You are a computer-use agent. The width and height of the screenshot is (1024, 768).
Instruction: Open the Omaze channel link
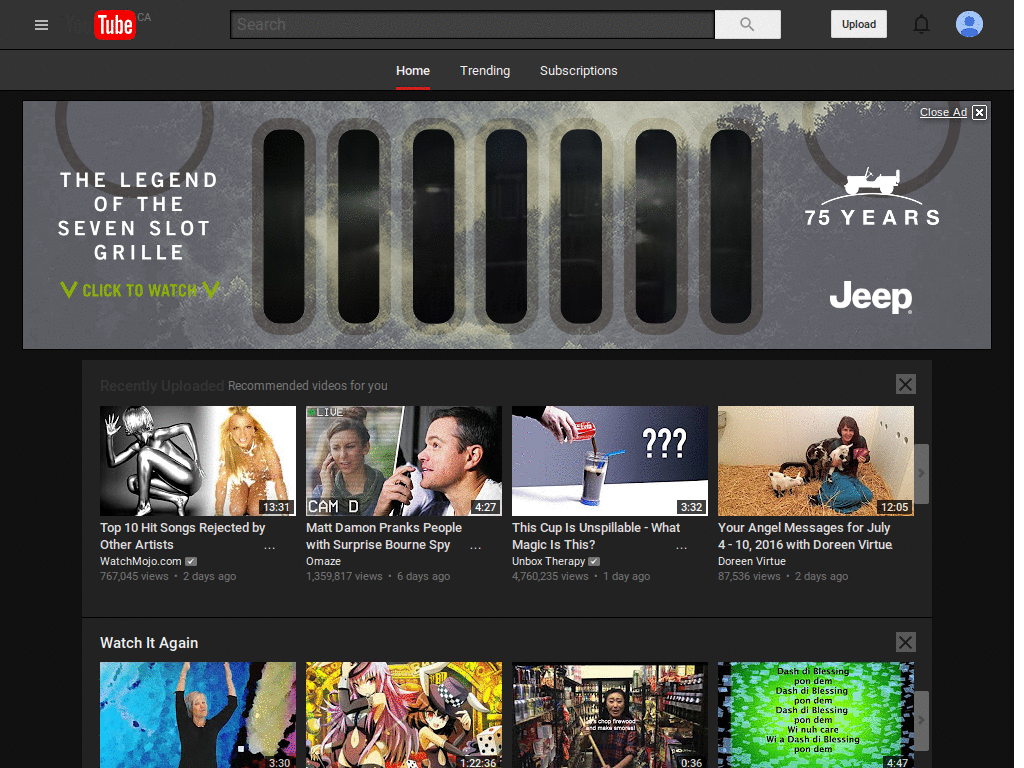pos(323,561)
